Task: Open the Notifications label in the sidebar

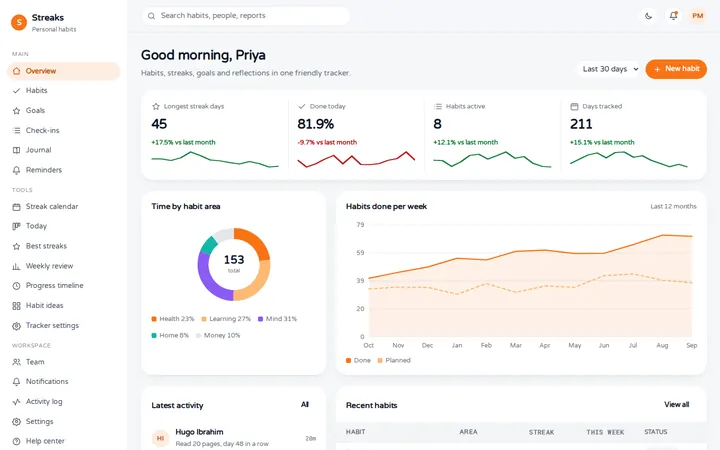Action: [47, 382]
